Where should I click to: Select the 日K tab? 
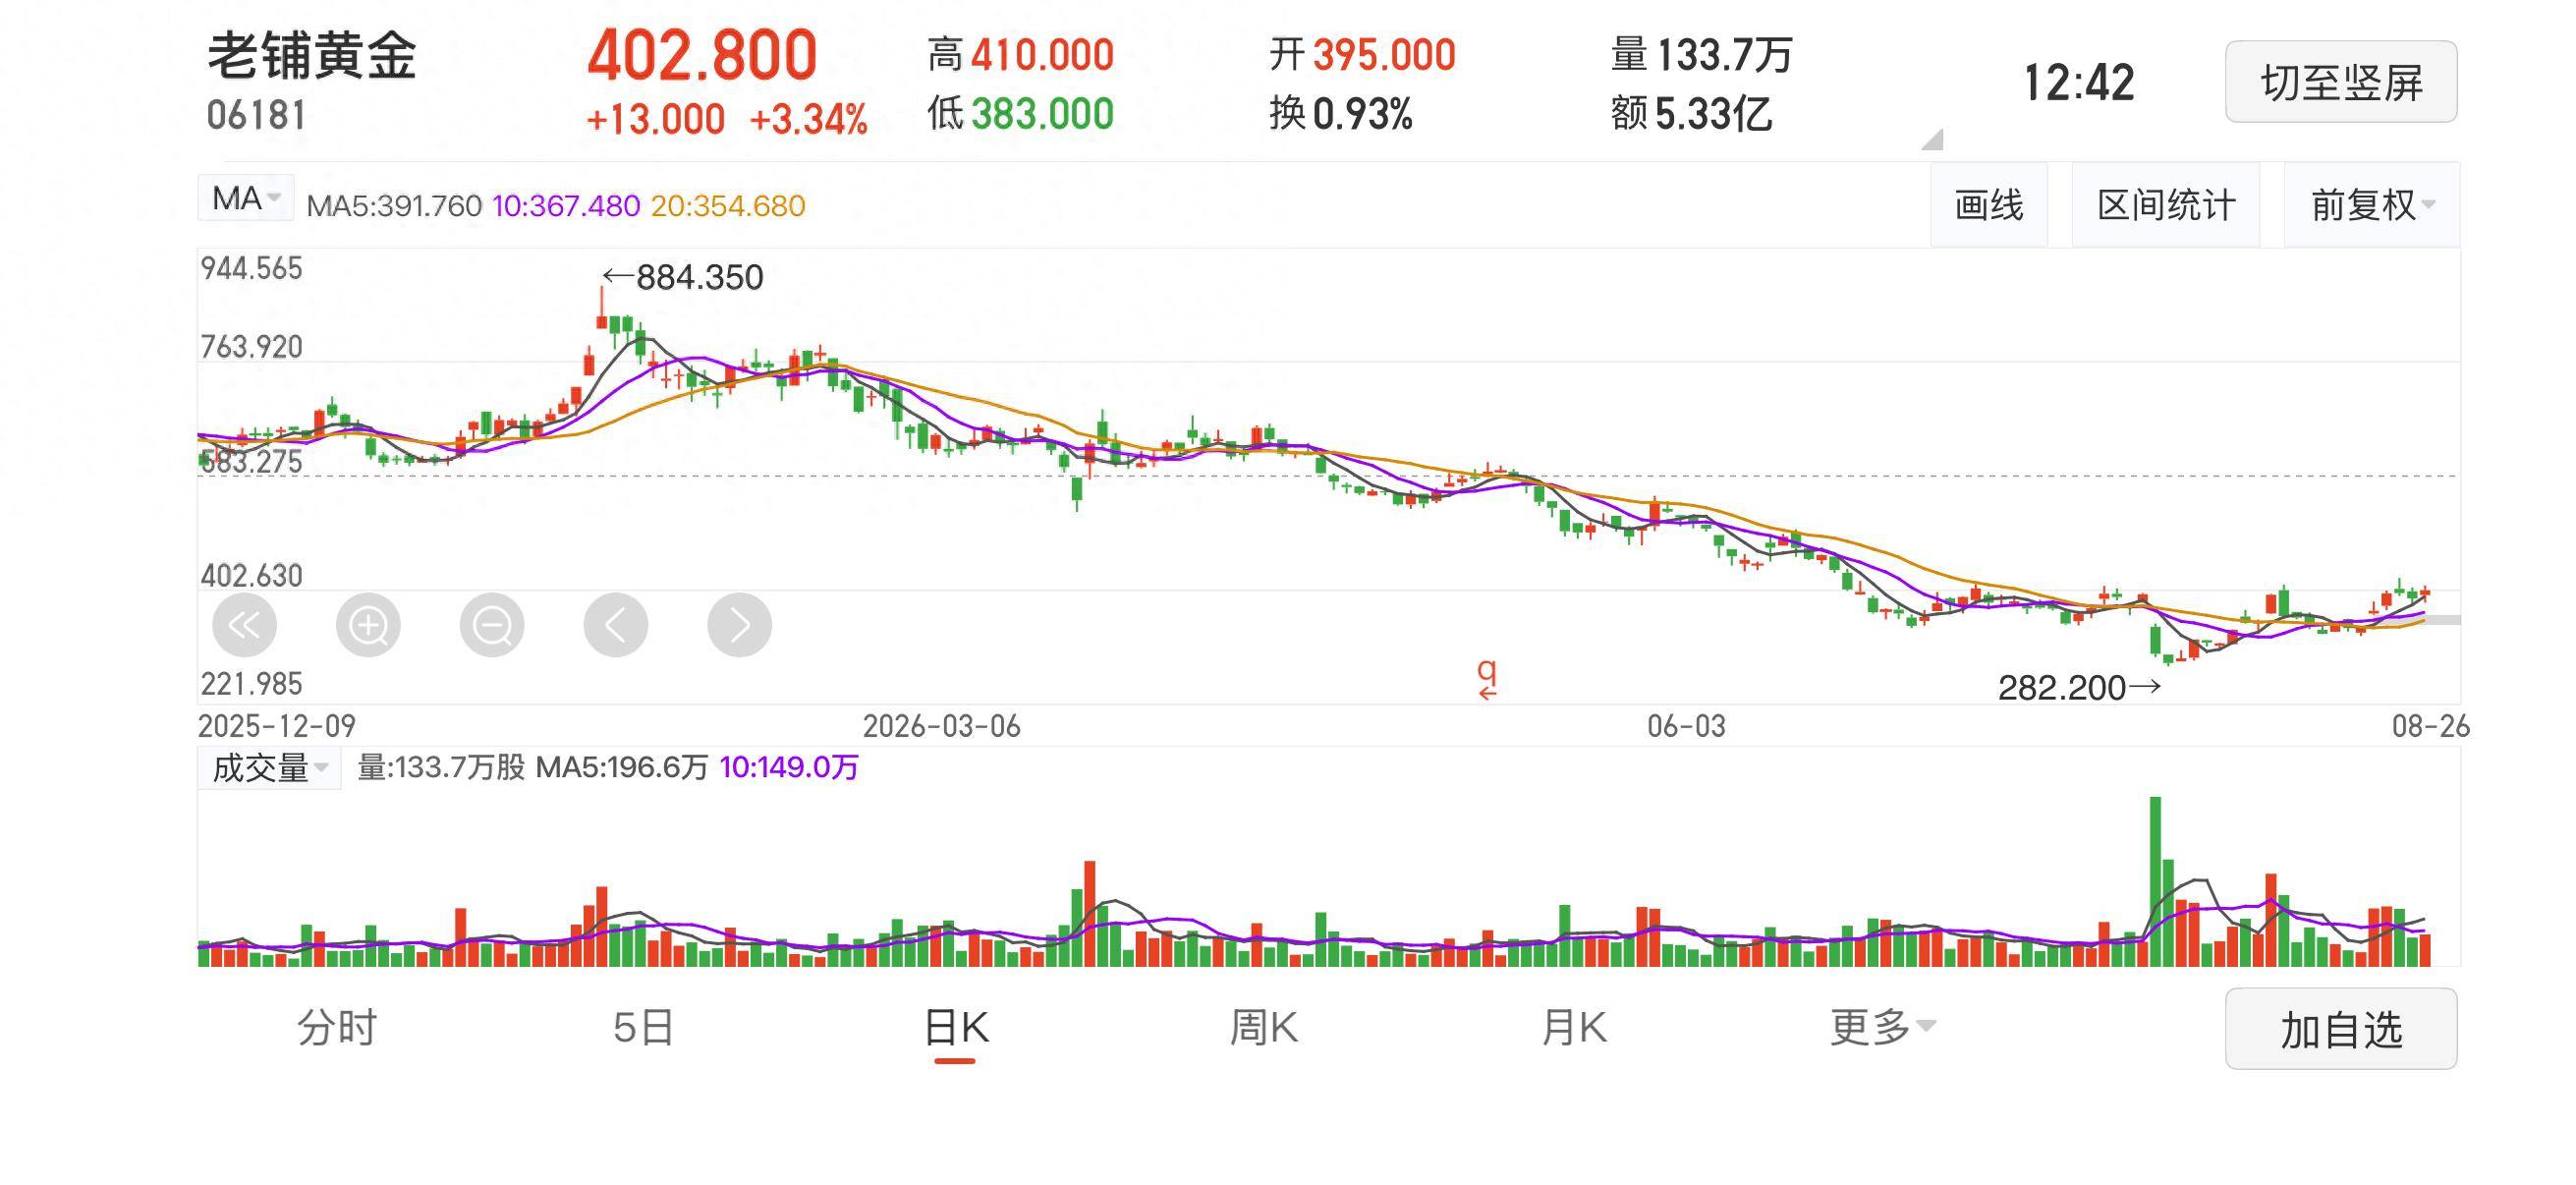[x=956, y=1028]
